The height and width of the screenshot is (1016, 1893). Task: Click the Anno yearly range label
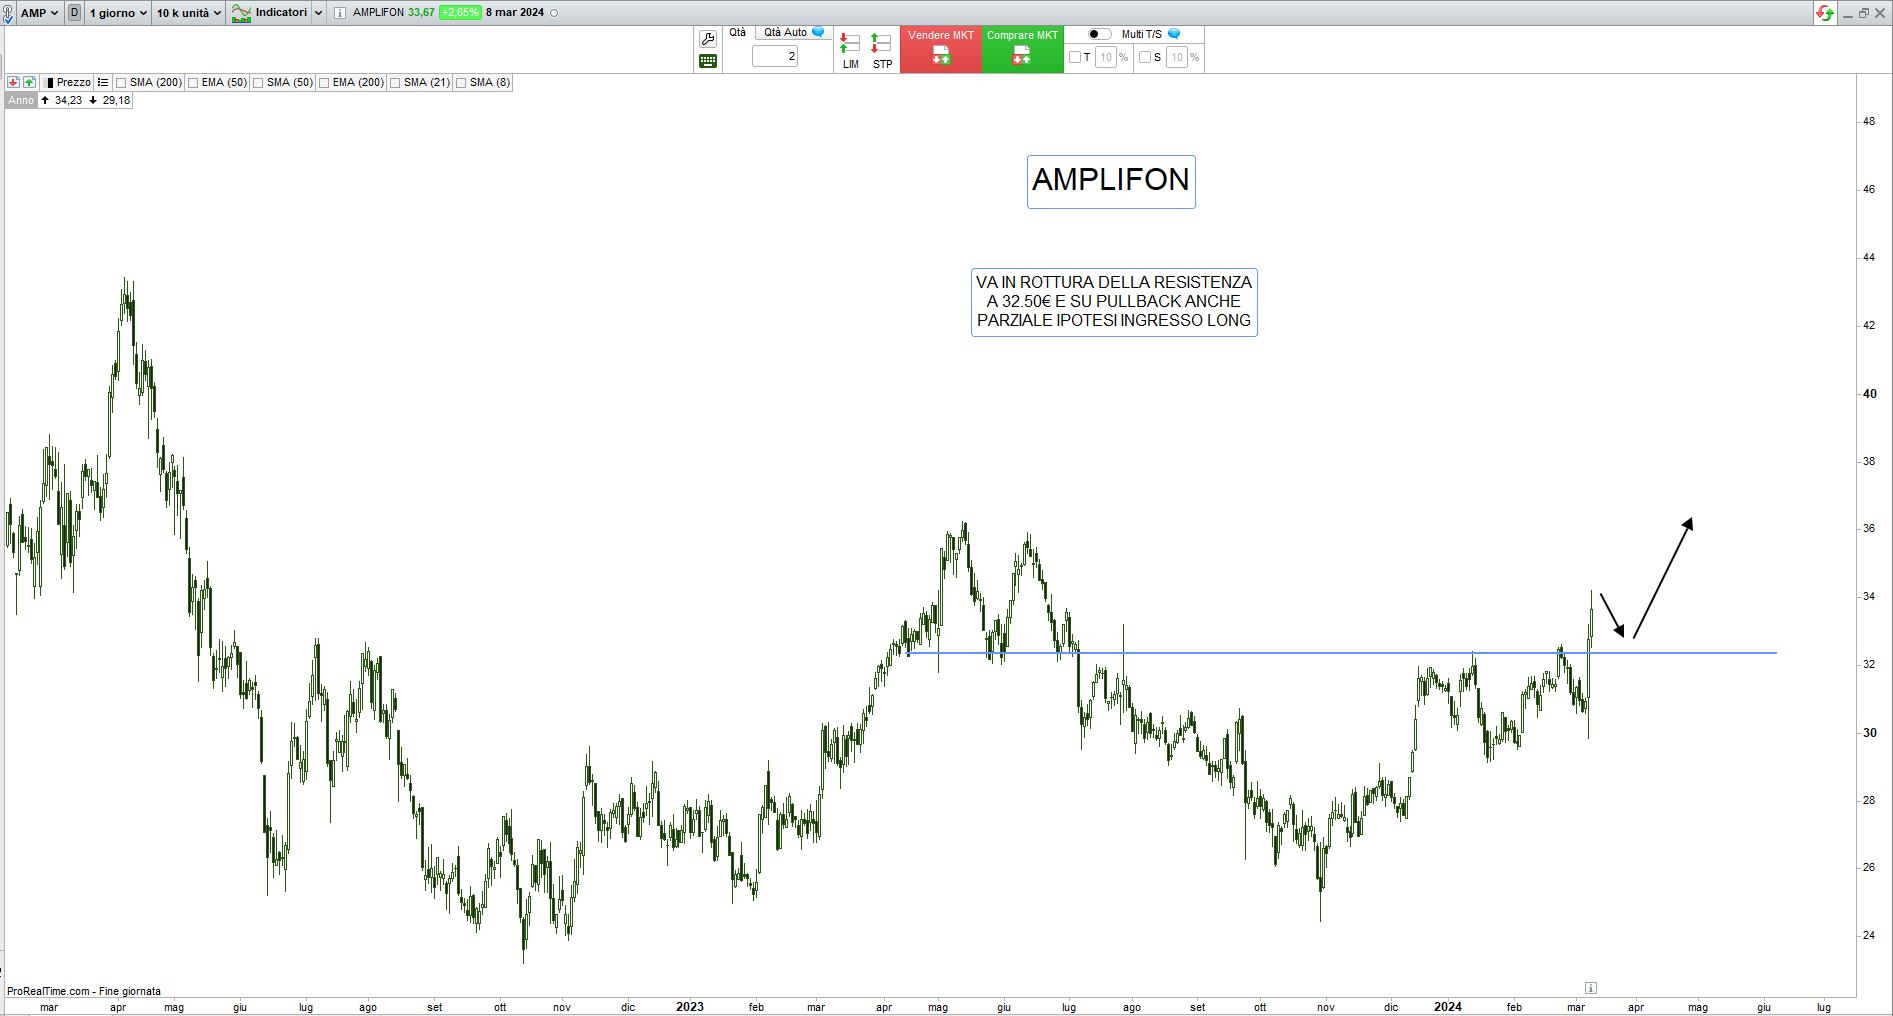(x=21, y=100)
